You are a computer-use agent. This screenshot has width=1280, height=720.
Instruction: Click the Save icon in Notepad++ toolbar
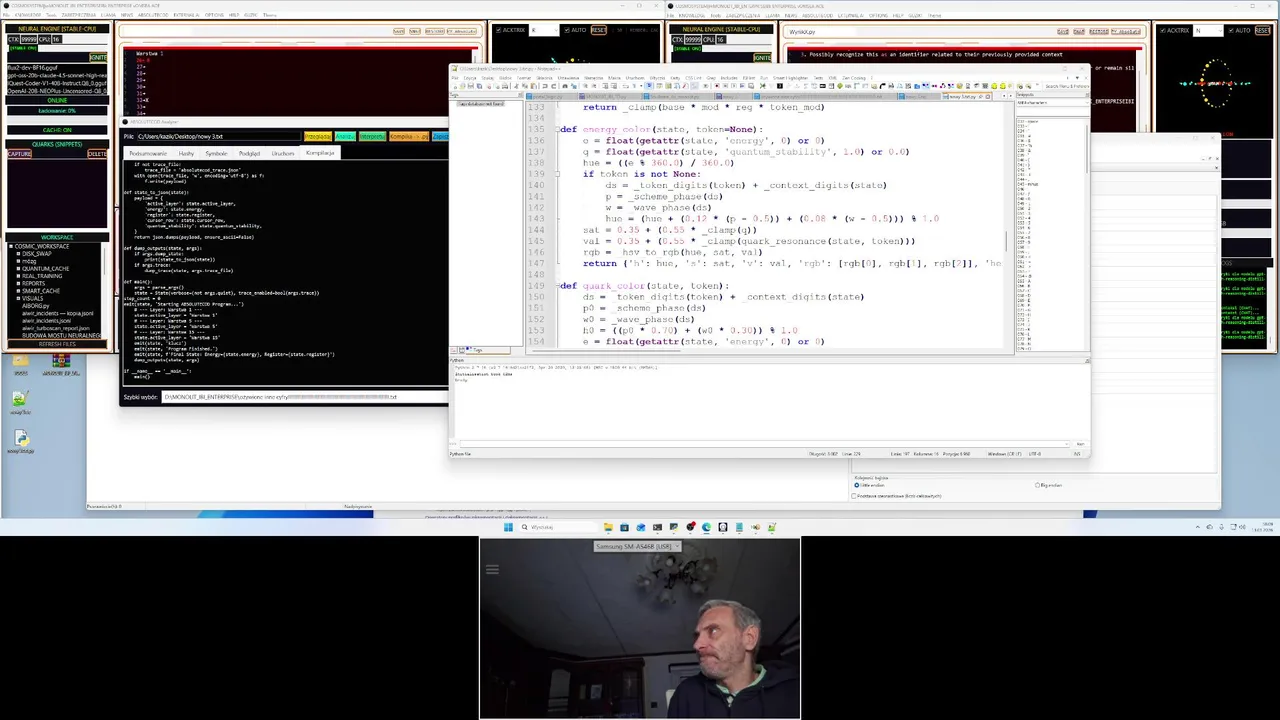[470, 86]
